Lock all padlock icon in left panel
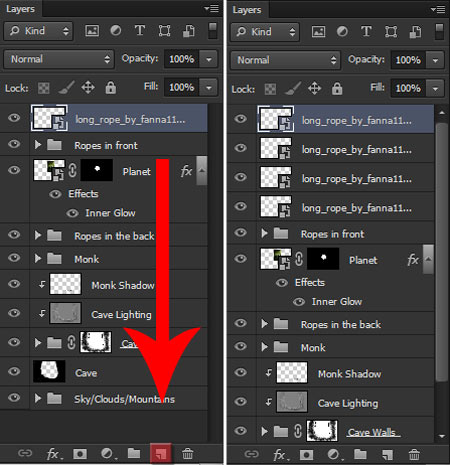This screenshot has height=465, width=450. 111,88
